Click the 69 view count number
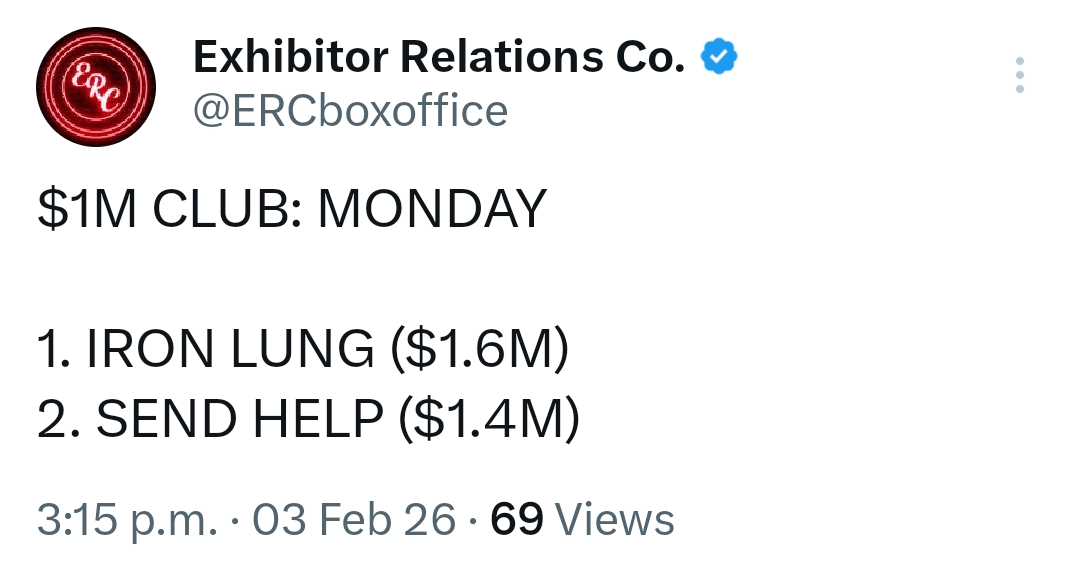The image size is (1080, 573). [x=517, y=520]
